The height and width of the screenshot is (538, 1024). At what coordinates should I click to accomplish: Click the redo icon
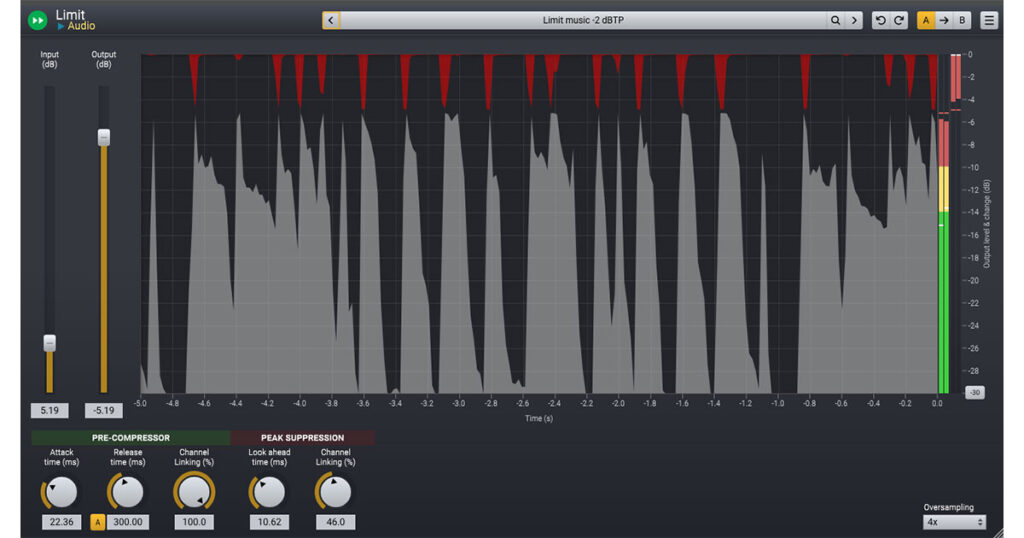point(899,20)
